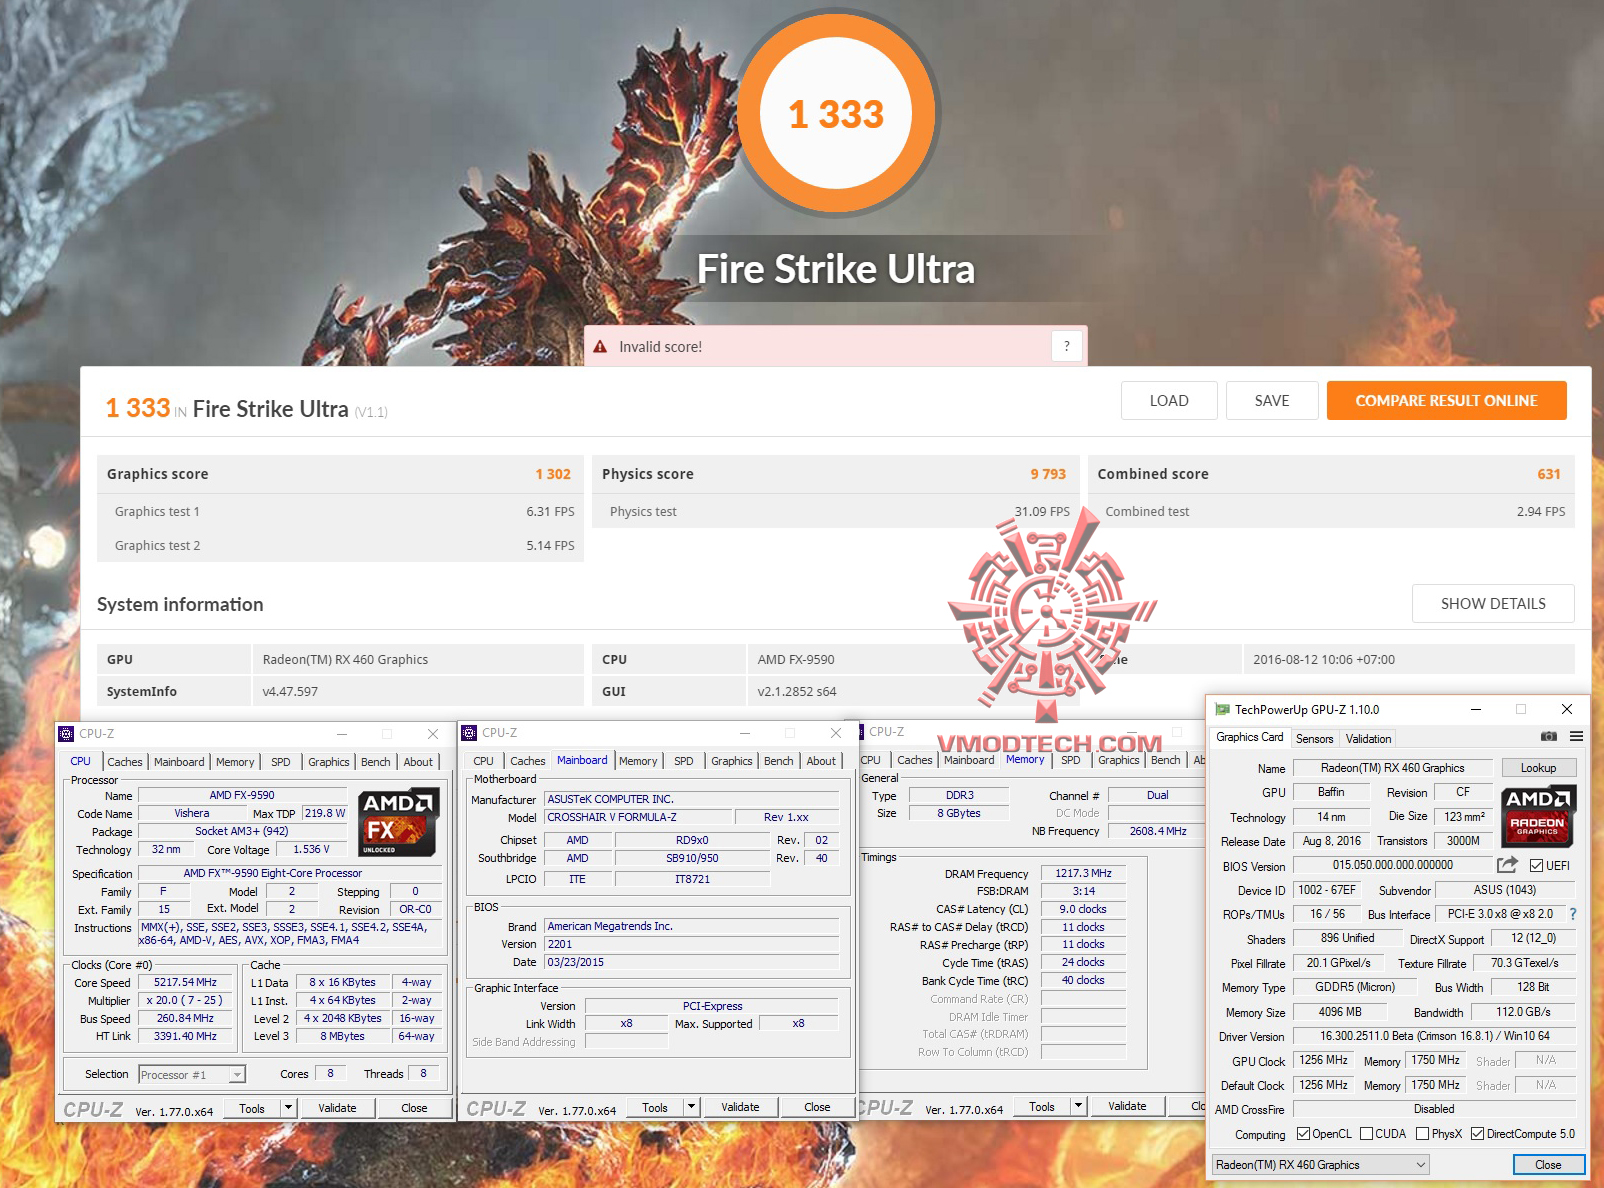
Task: Click the SAVE button in 3DMark
Action: tap(1272, 401)
